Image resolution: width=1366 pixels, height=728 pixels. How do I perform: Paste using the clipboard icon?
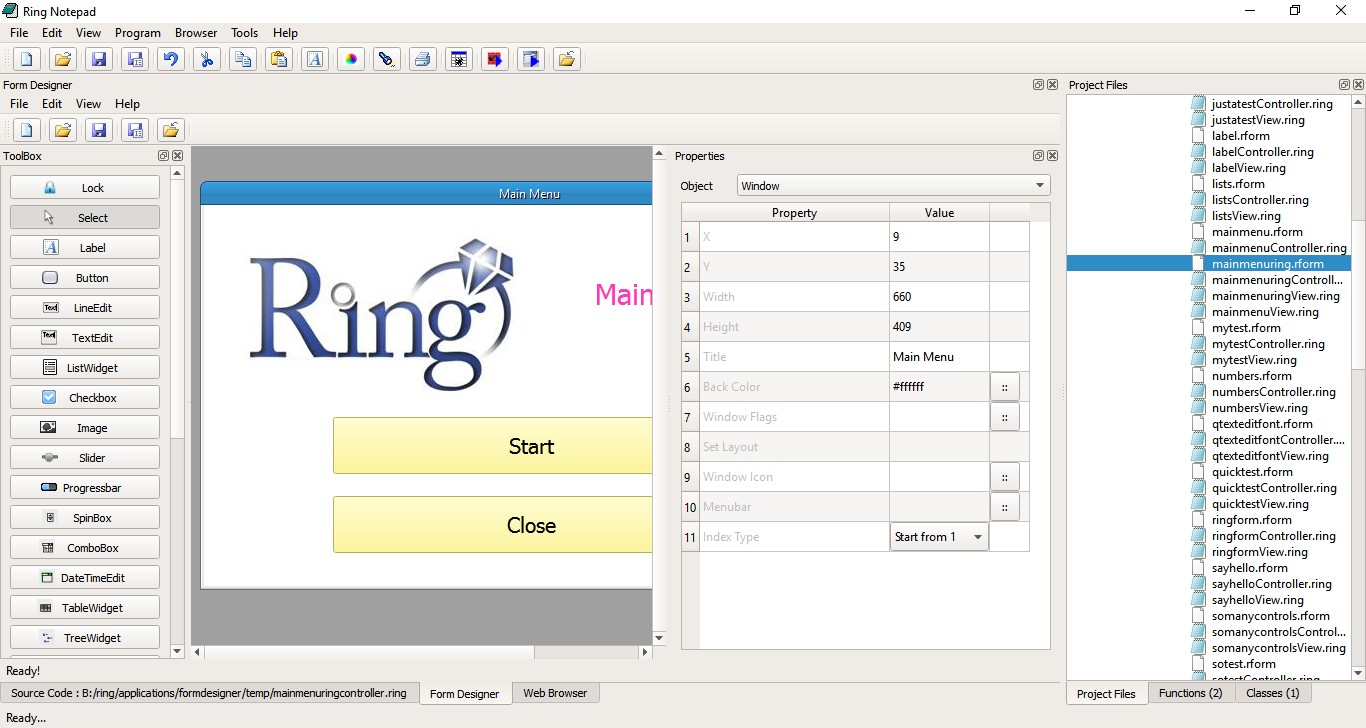[x=279, y=59]
